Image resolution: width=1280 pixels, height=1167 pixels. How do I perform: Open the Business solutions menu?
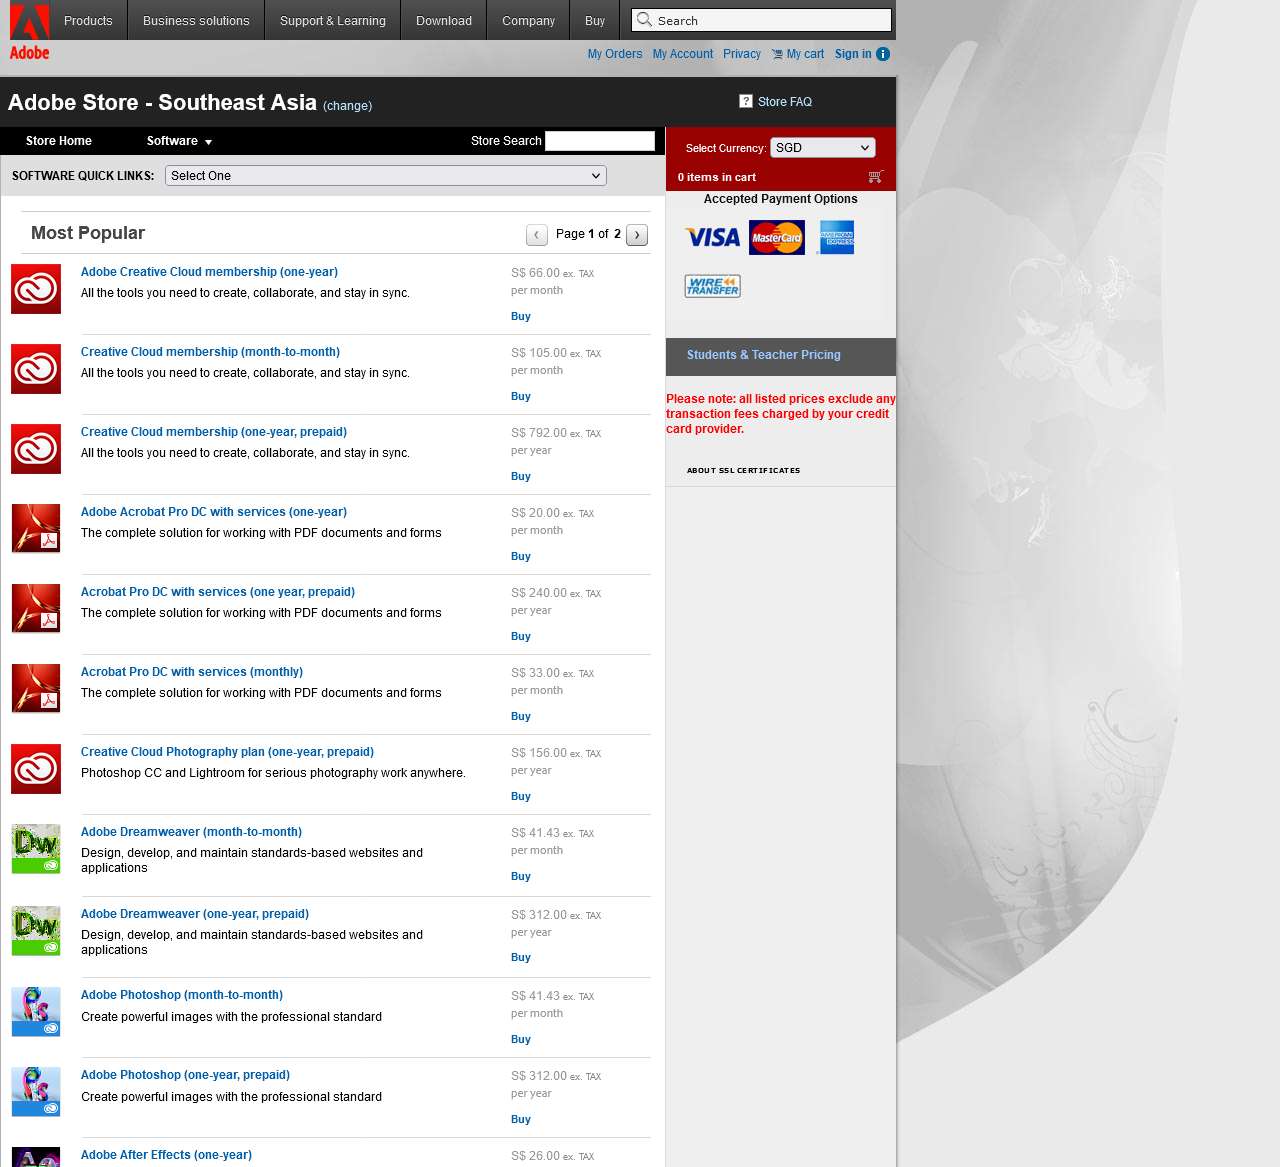tap(196, 20)
